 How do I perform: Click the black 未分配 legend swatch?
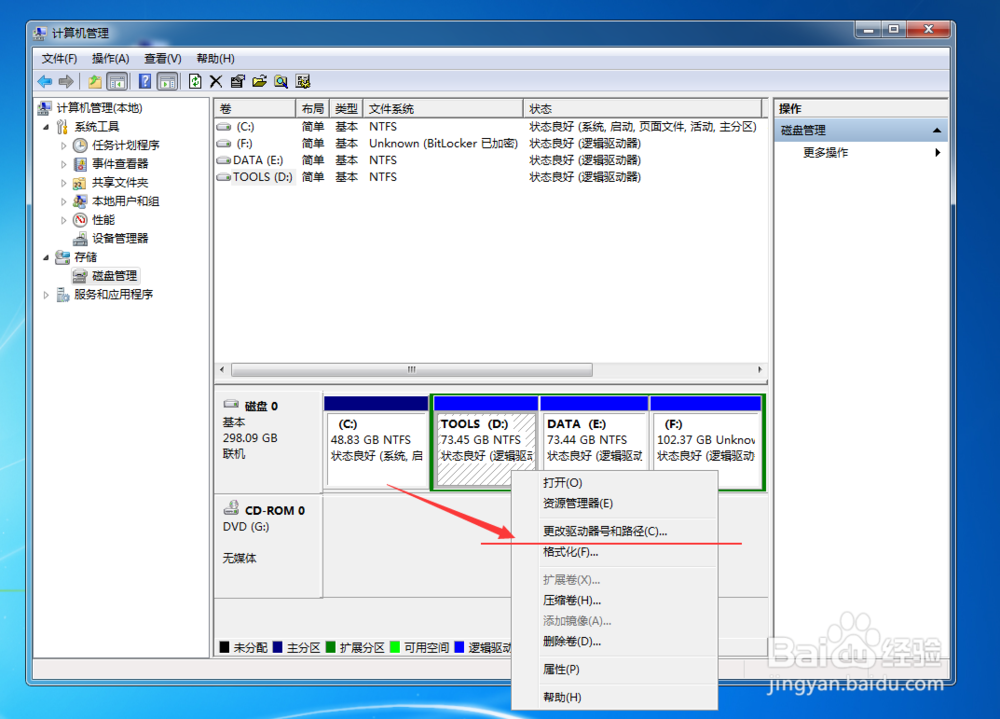(x=224, y=648)
